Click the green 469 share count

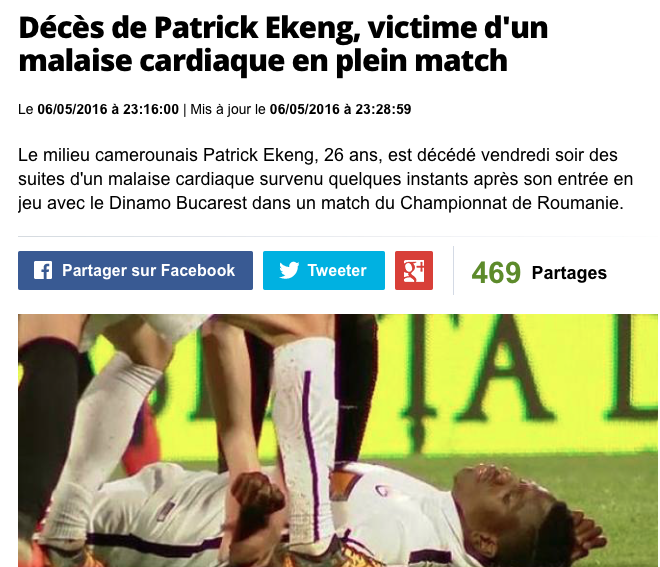pos(496,272)
